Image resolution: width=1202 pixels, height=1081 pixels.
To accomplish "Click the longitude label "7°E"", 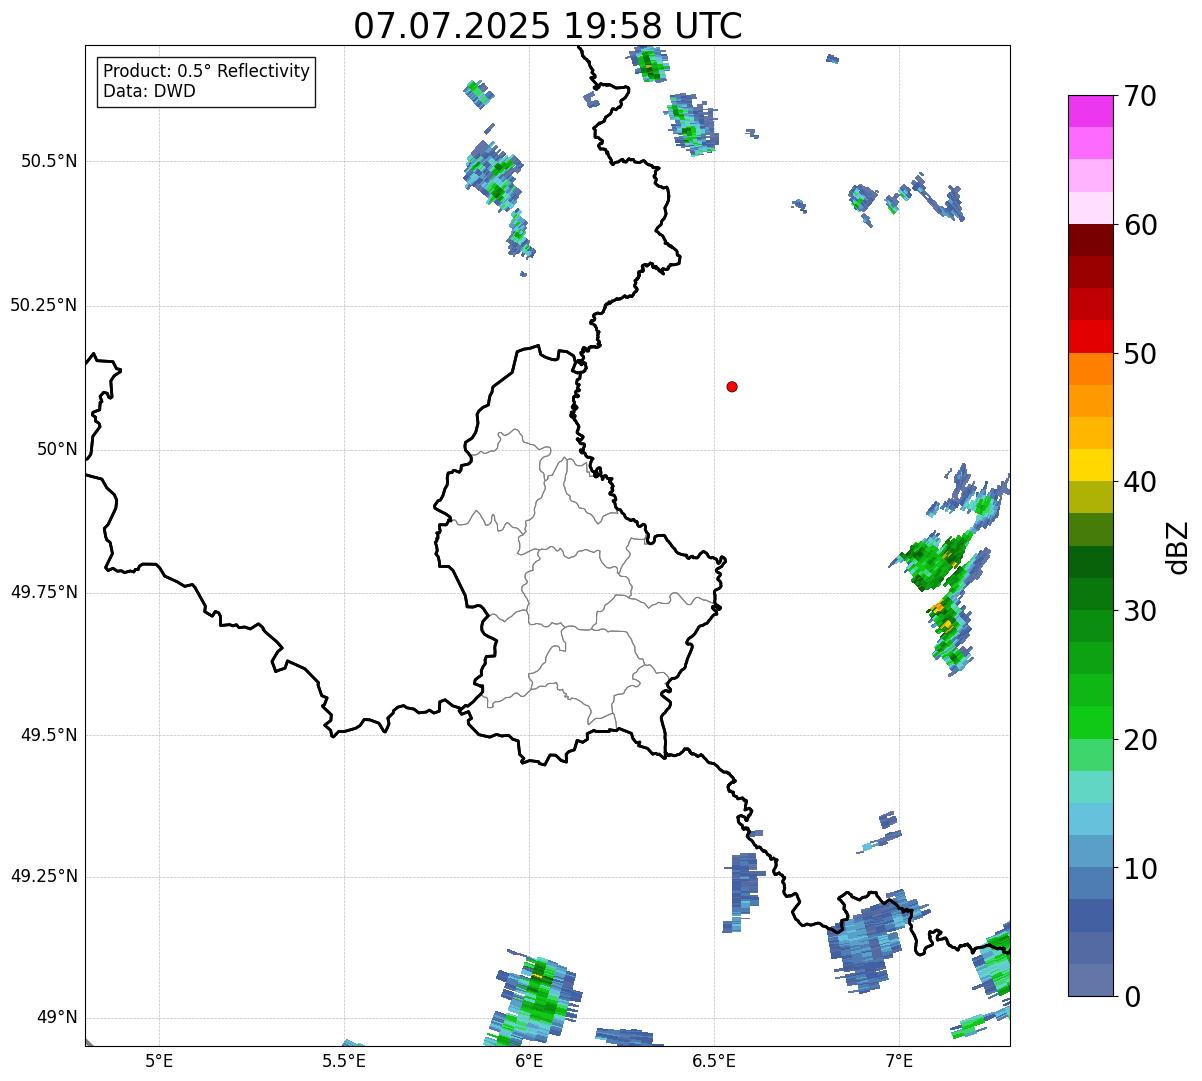I will pos(899,1061).
